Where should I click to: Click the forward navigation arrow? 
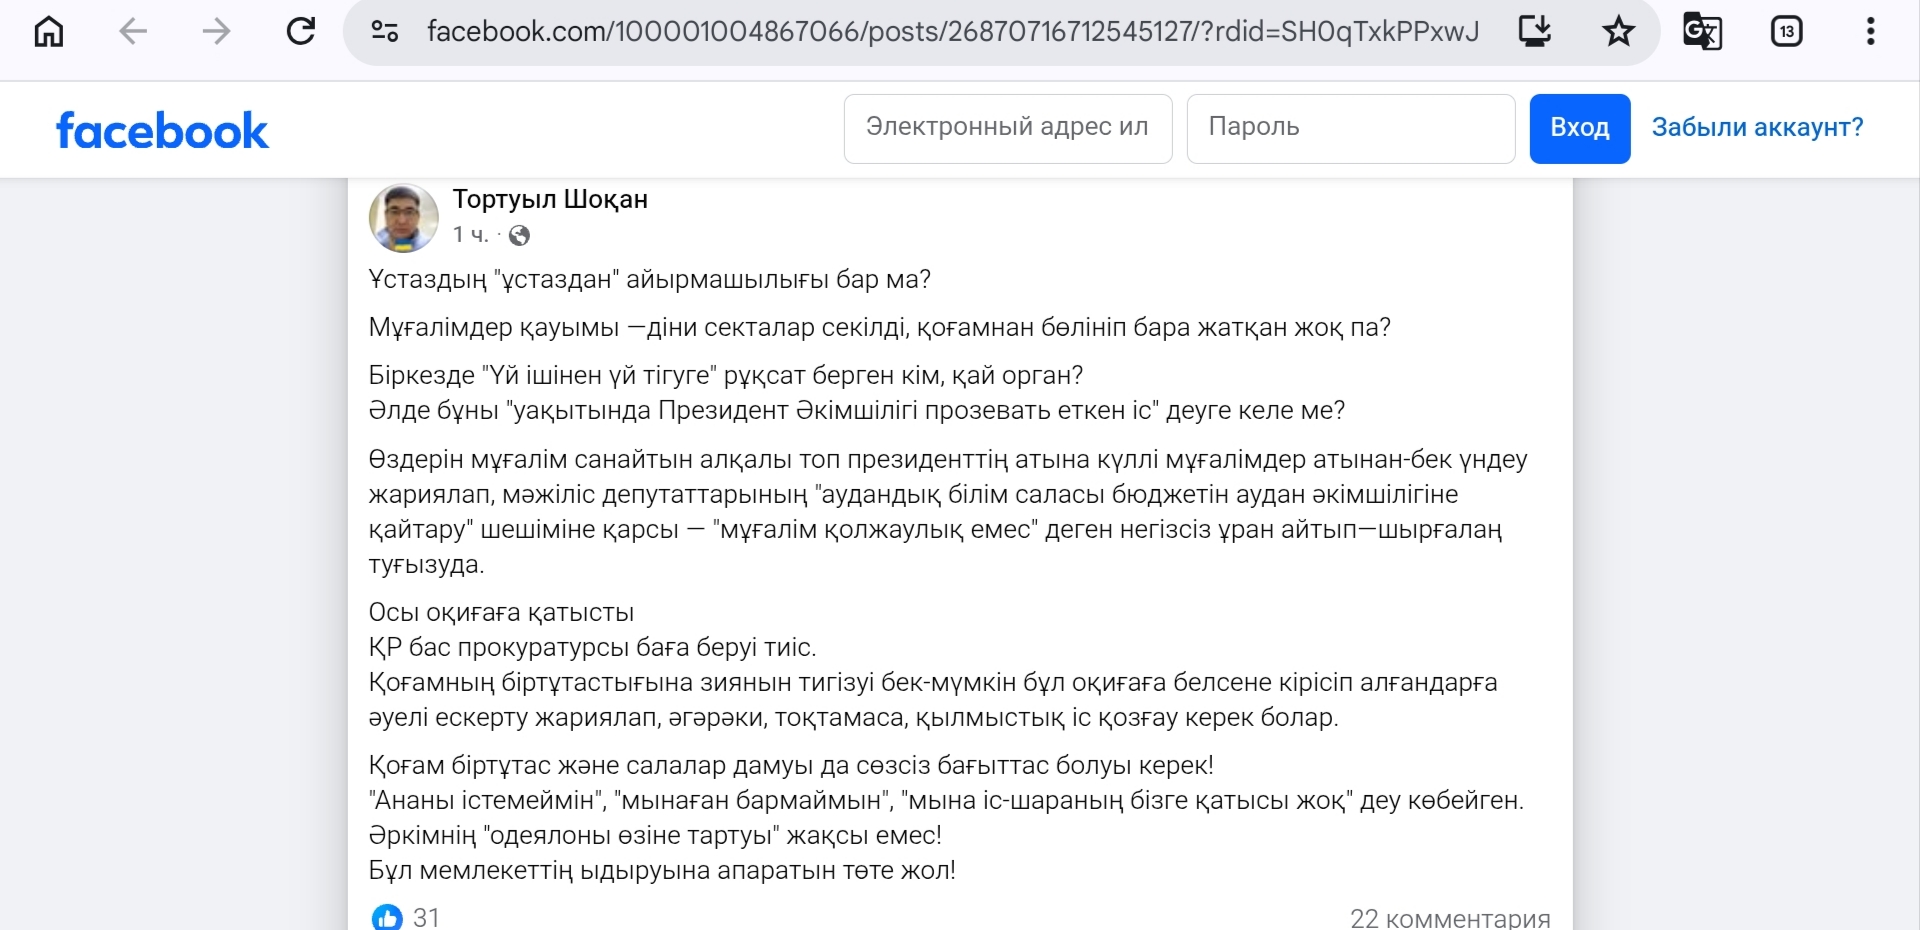(x=216, y=32)
